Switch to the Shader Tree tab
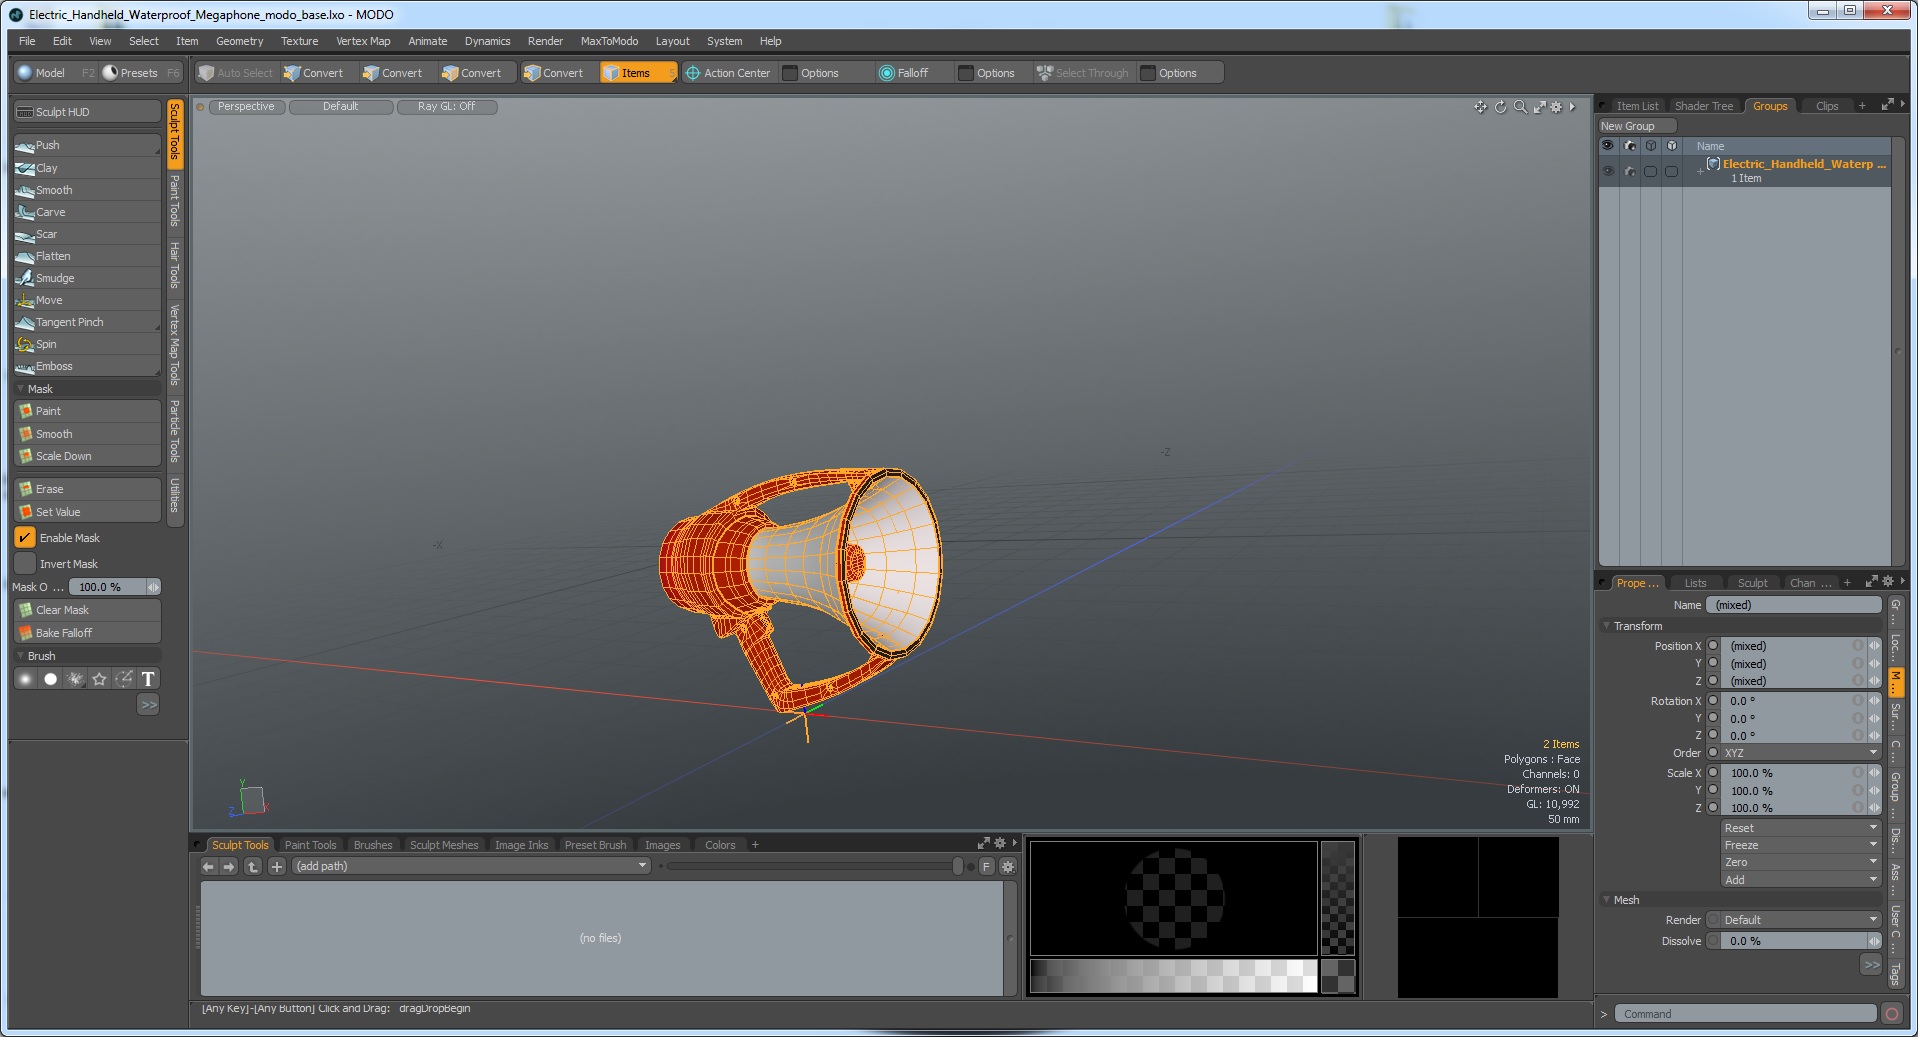The height and width of the screenshot is (1040, 1920). (x=1705, y=106)
